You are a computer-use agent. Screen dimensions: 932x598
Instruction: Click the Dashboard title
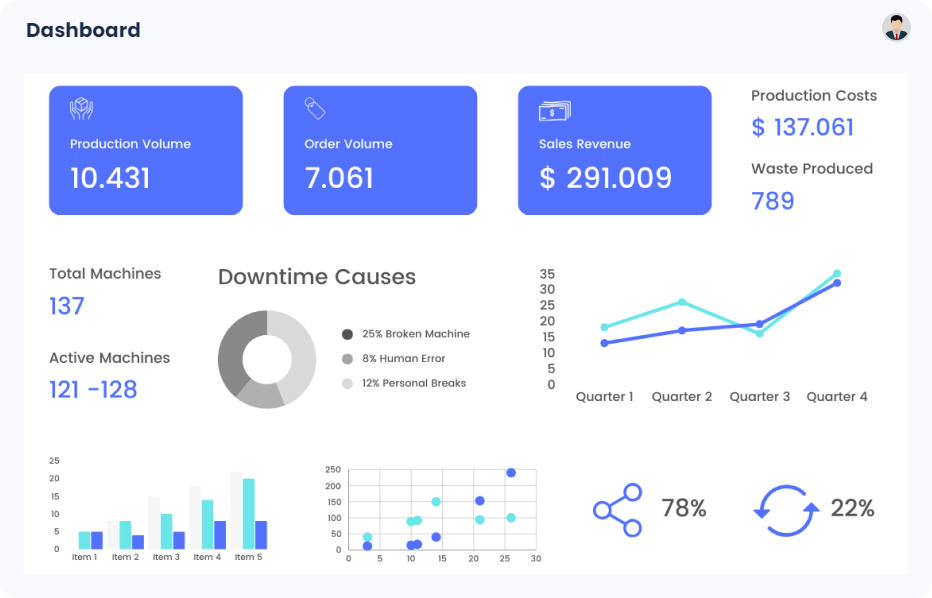coord(83,30)
